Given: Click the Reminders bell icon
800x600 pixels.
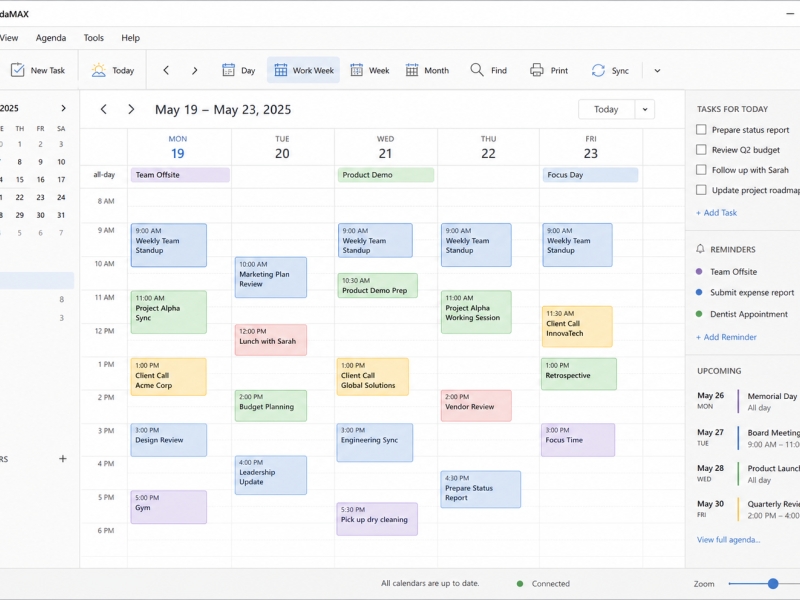Looking at the screenshot, I should [x=700, y=249].
